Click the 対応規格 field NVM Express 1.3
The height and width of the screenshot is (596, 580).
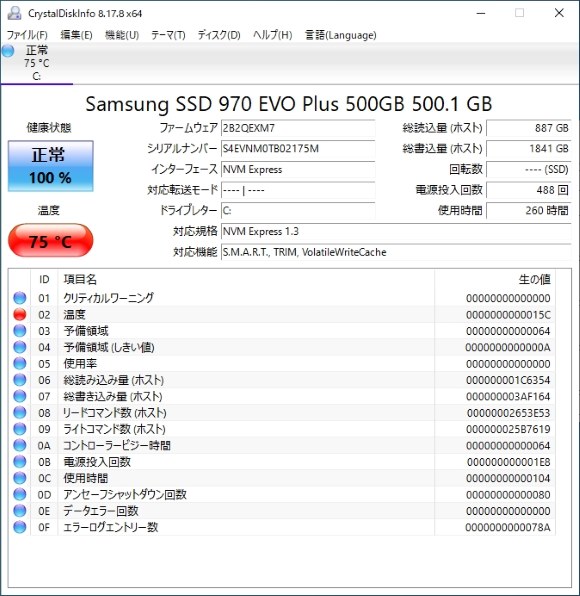(x=396, y=231)
